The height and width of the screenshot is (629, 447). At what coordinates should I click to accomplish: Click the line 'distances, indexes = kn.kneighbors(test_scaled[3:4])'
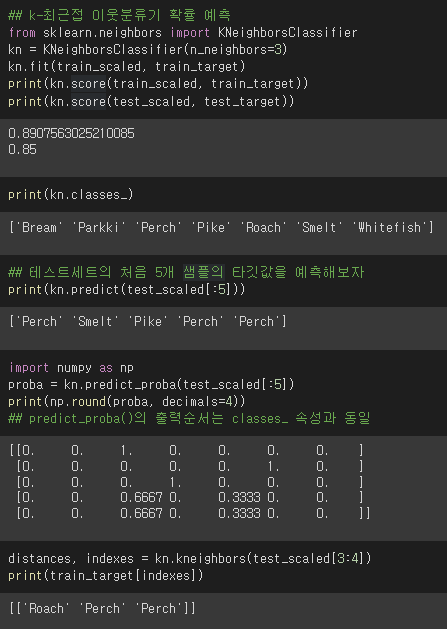[x=190, y=558]
